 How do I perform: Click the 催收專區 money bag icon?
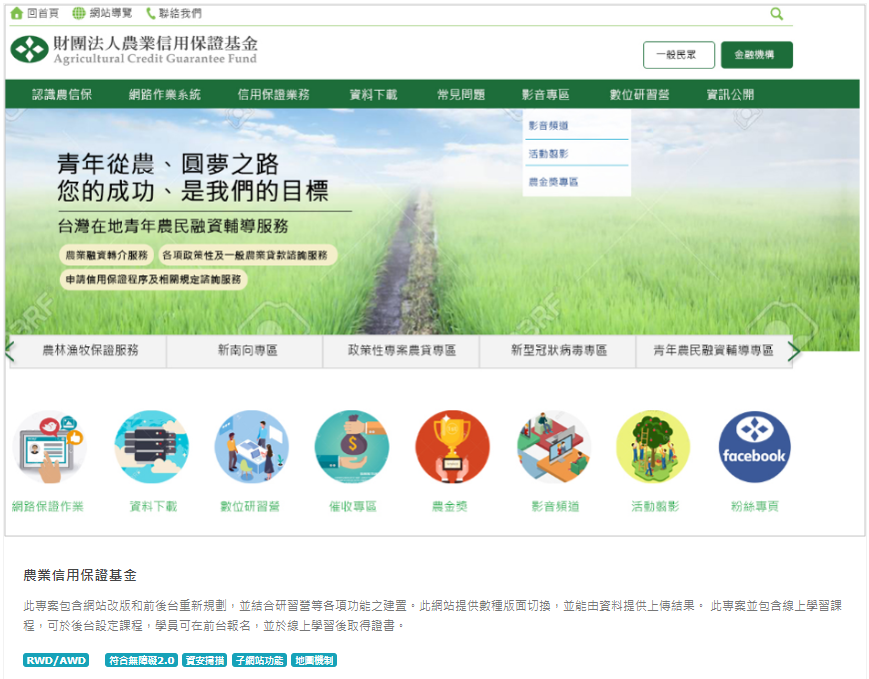point(352,448)
